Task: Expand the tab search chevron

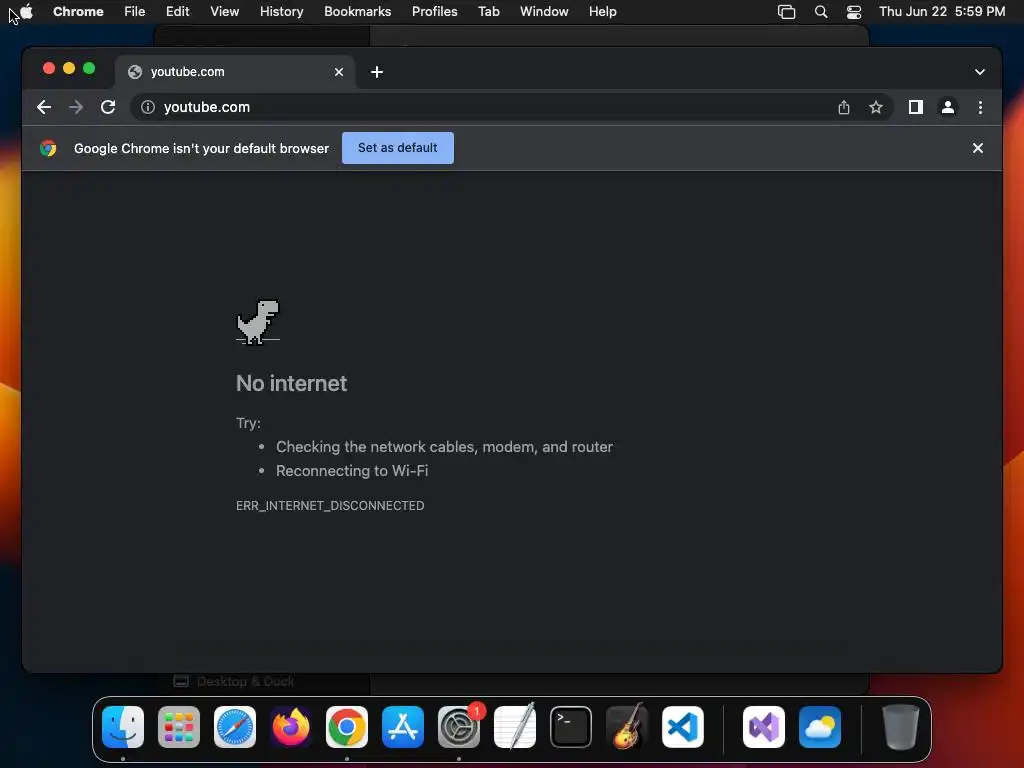Action: pos(980,72)
